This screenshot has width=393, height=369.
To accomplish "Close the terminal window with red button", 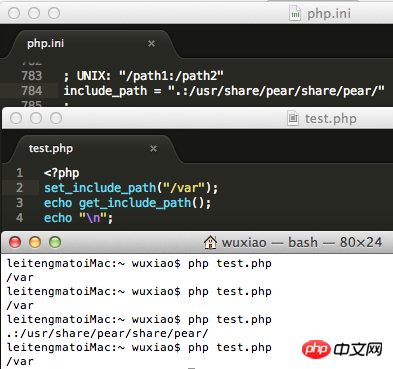I will [15, 242].
